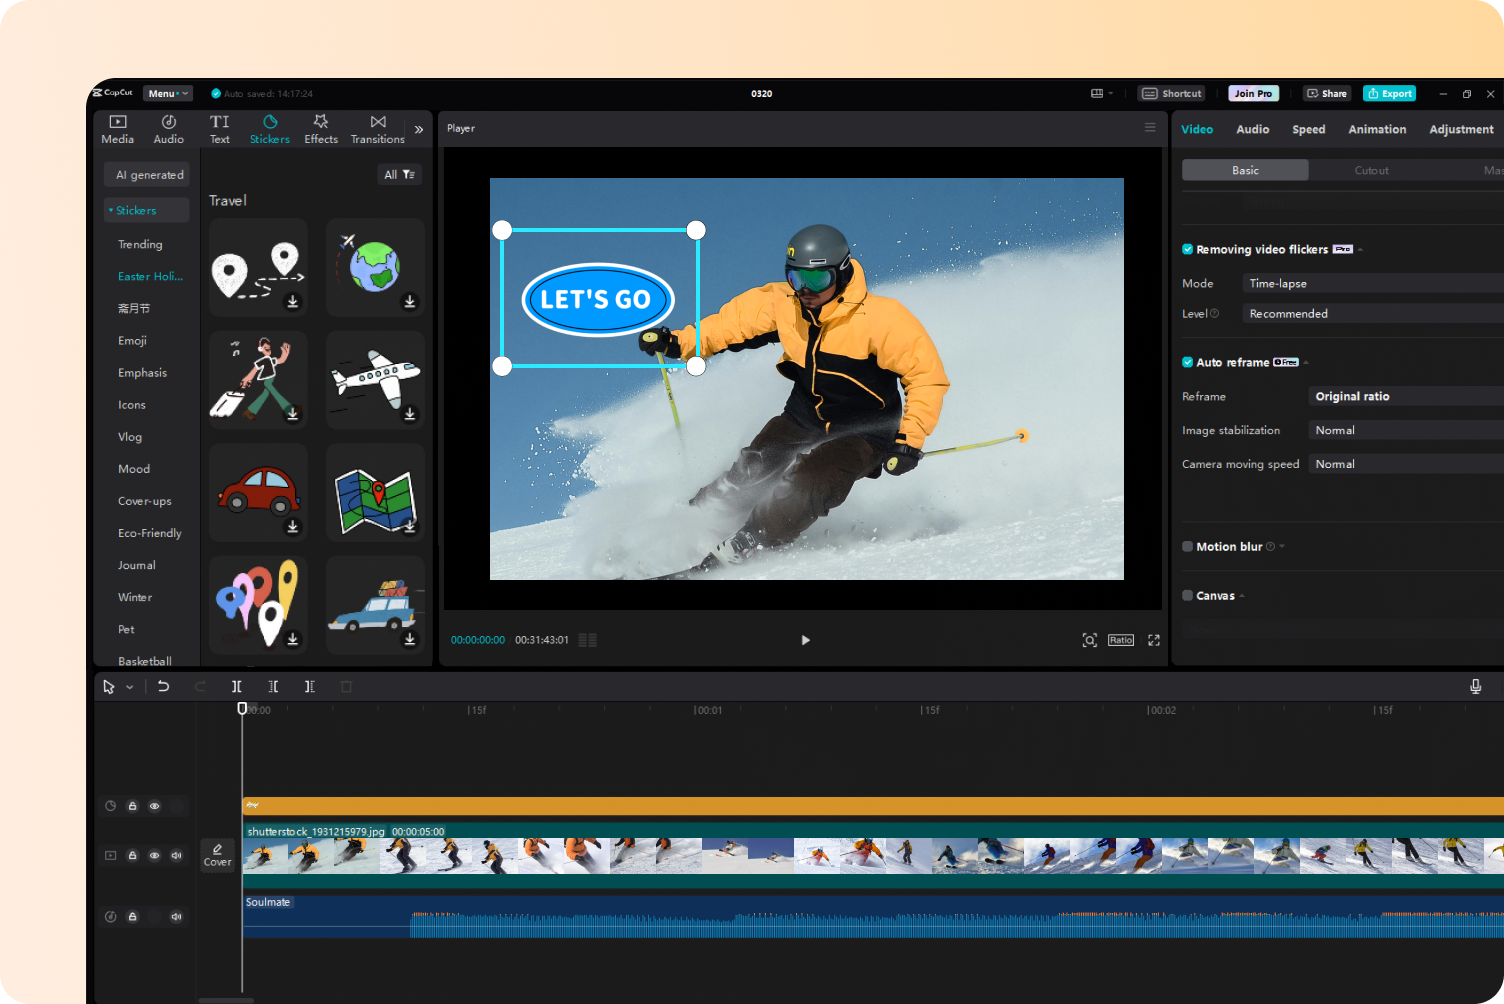Edit the video Cover

[217, 855]
